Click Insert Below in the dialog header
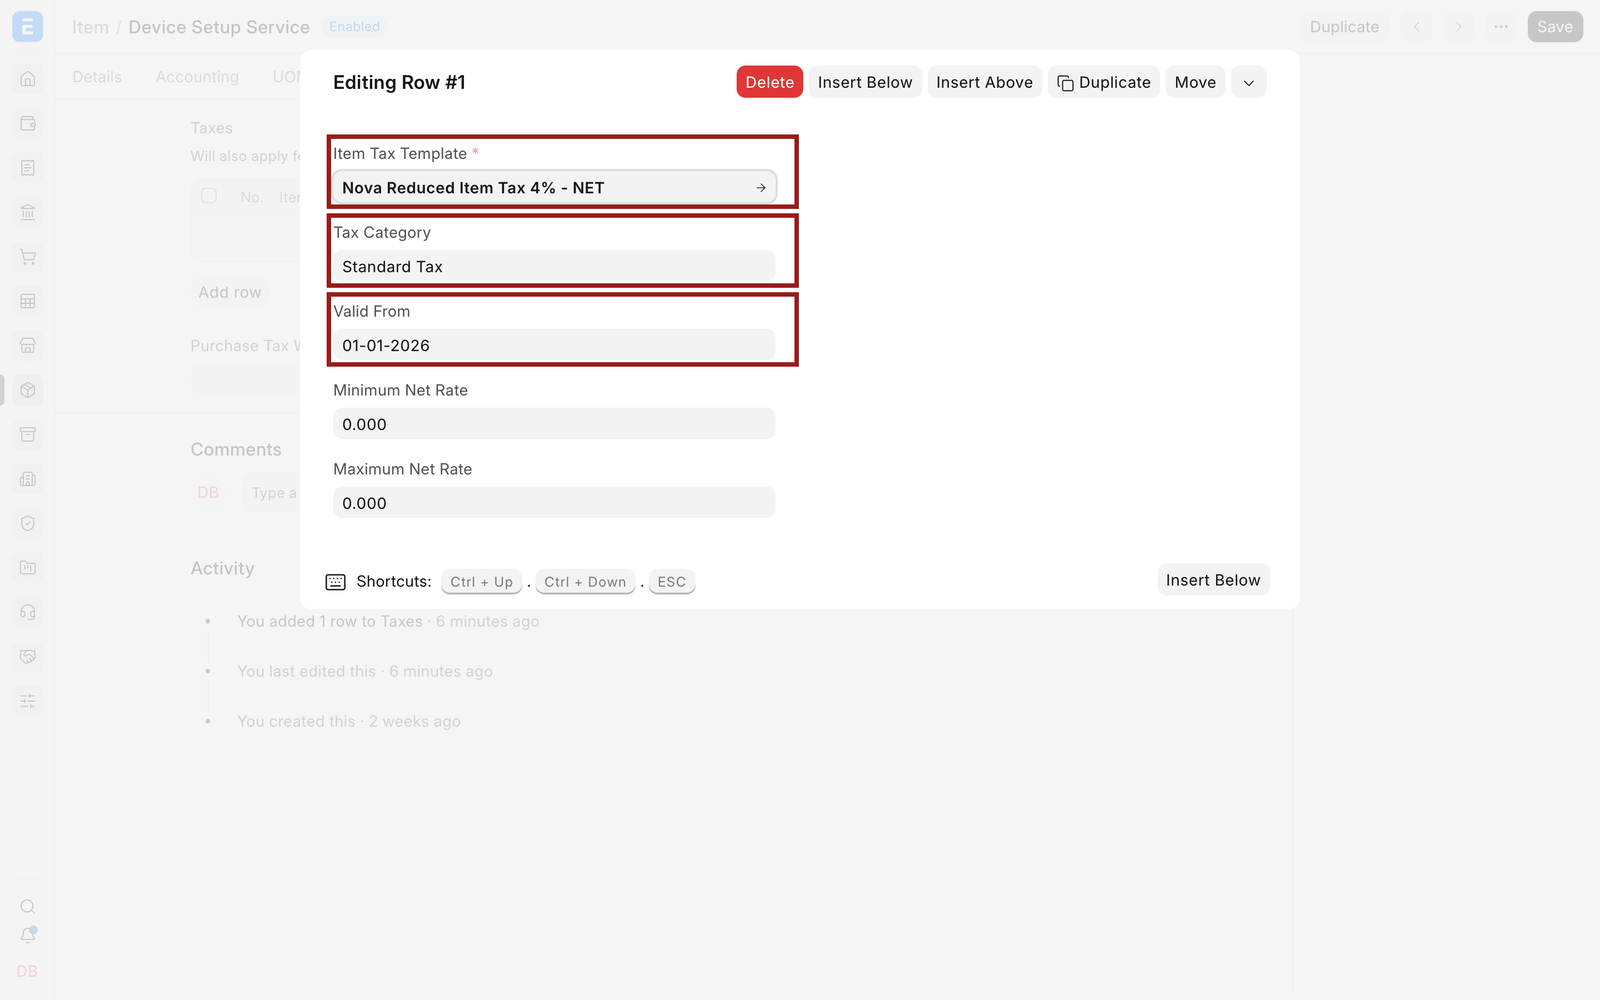1600x1000 pixels. [x=865, y=82]
